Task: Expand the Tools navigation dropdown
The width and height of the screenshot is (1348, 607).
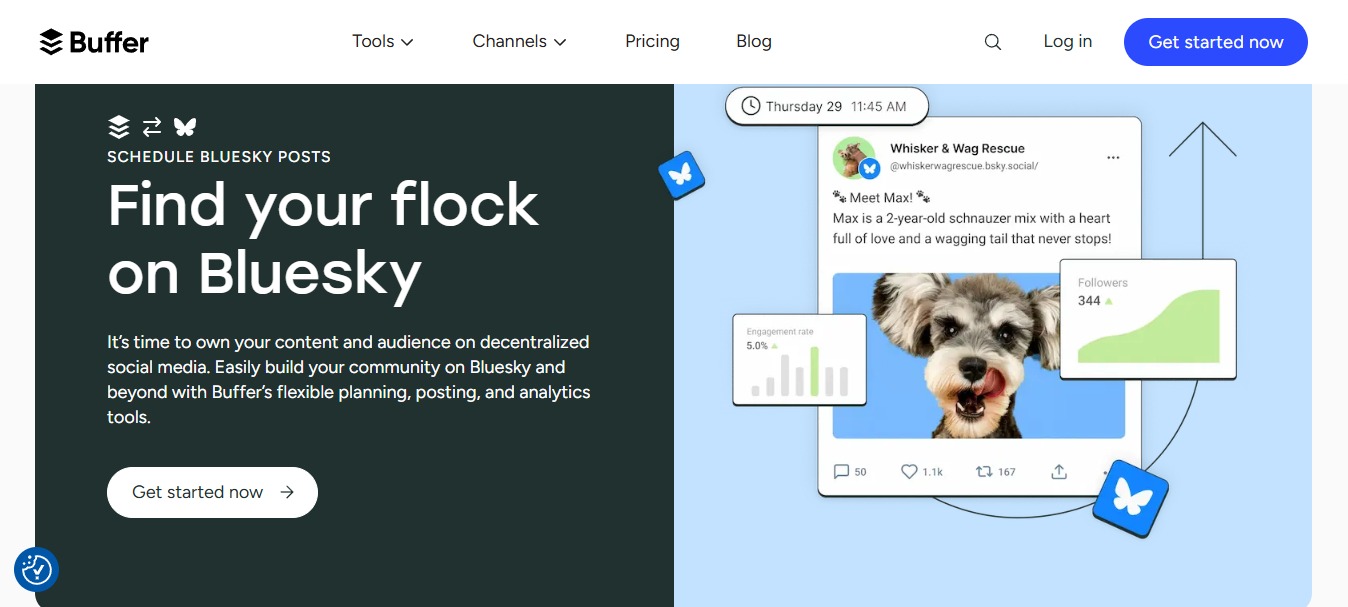Action: (x=383, y=41)
